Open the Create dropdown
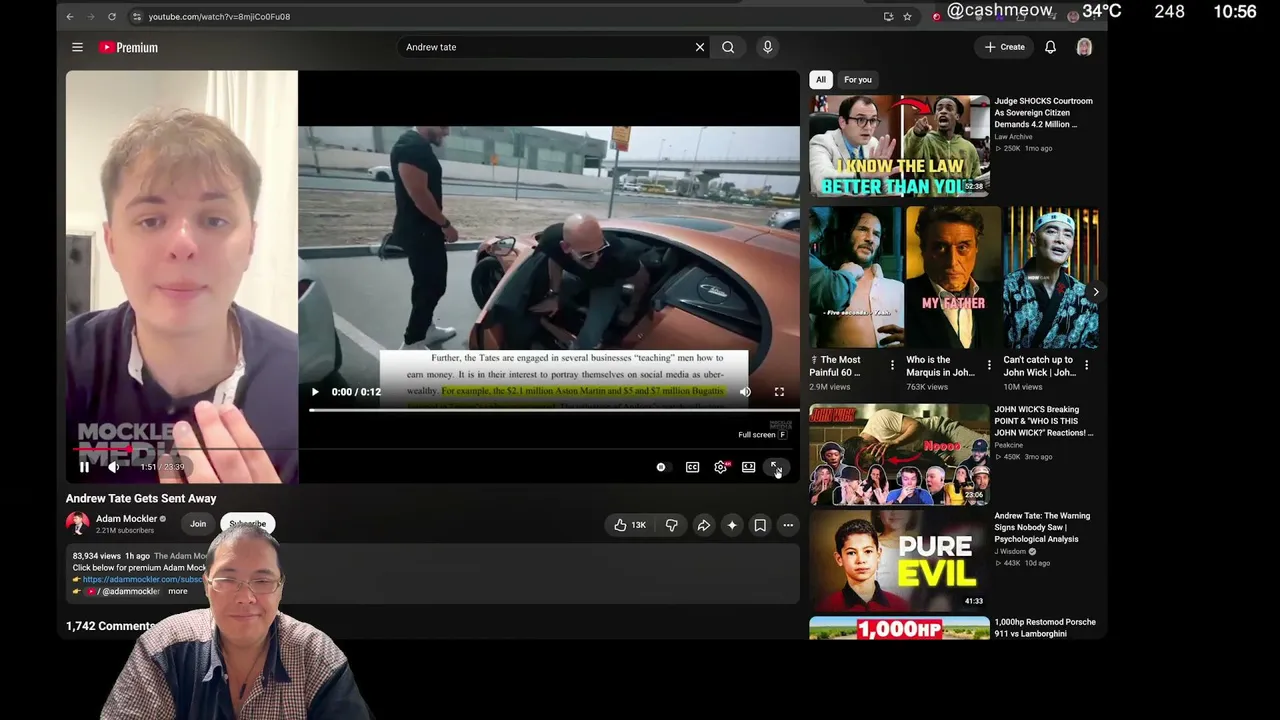 tap(1005, 47)
